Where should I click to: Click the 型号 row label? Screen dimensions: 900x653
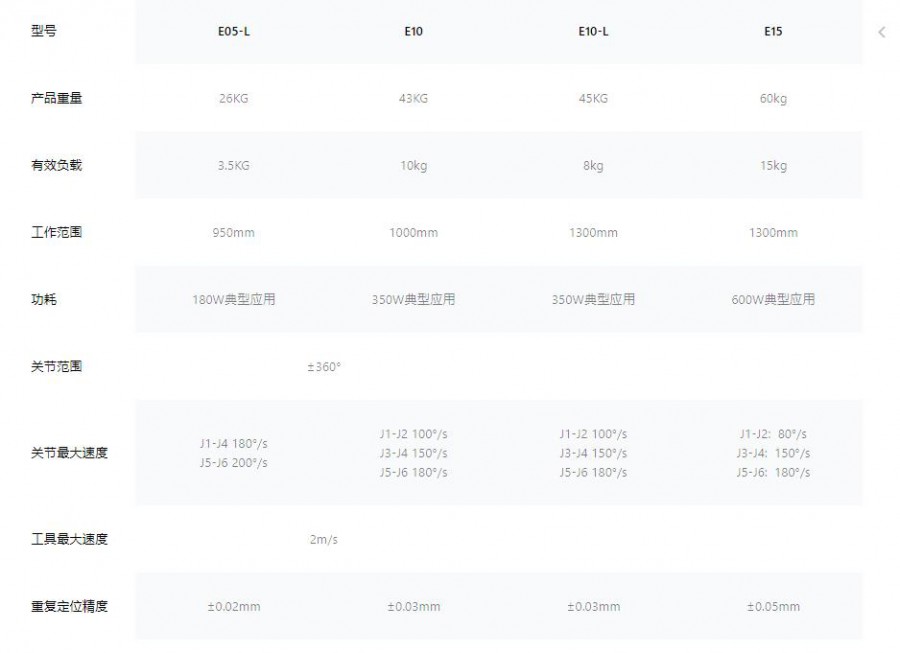[44, 32]
